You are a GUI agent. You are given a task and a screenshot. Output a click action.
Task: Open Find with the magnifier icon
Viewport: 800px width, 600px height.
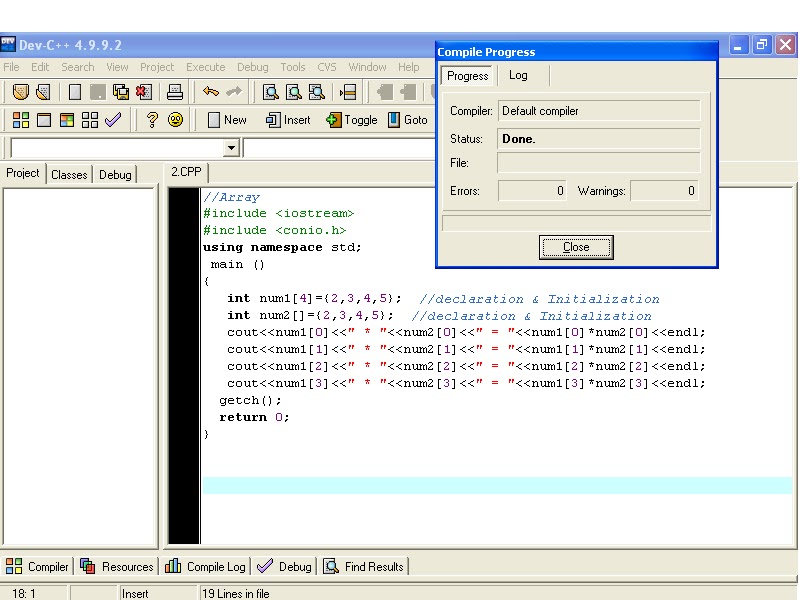tap(271, 92)
